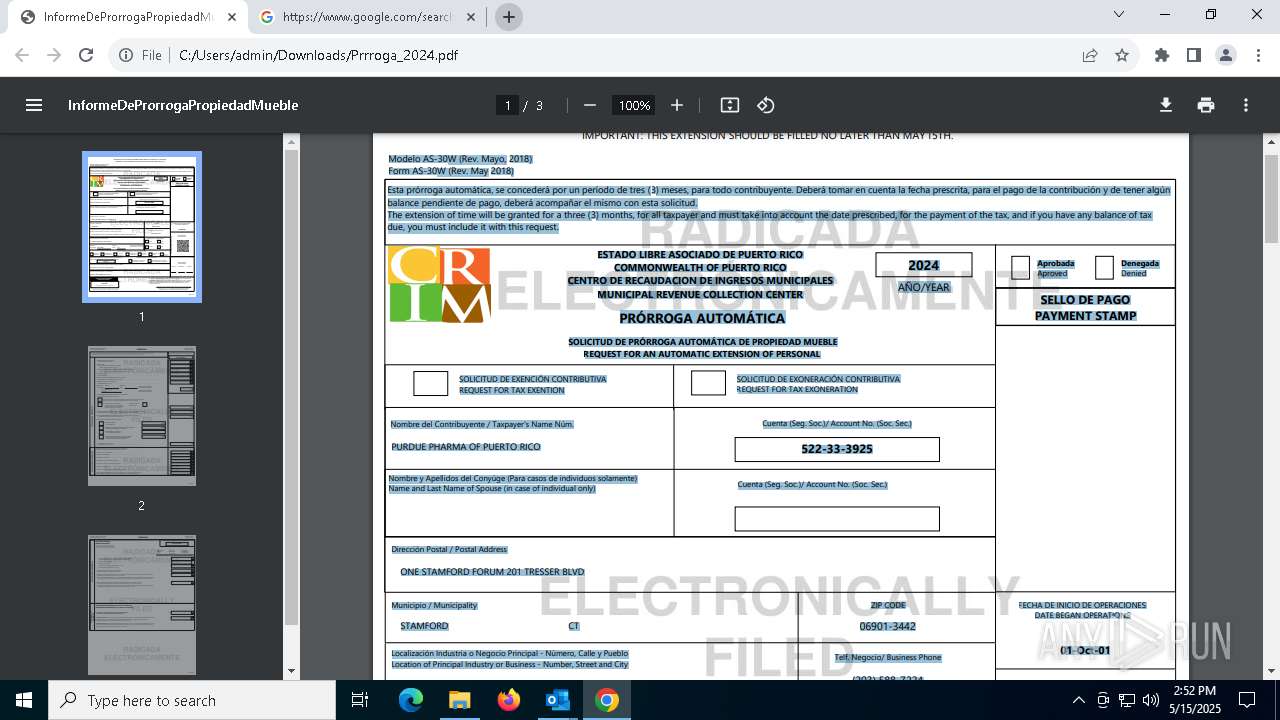Open the clock showing 2:52 PM
1280x720 pixels.
click(x=1195, y=700)
